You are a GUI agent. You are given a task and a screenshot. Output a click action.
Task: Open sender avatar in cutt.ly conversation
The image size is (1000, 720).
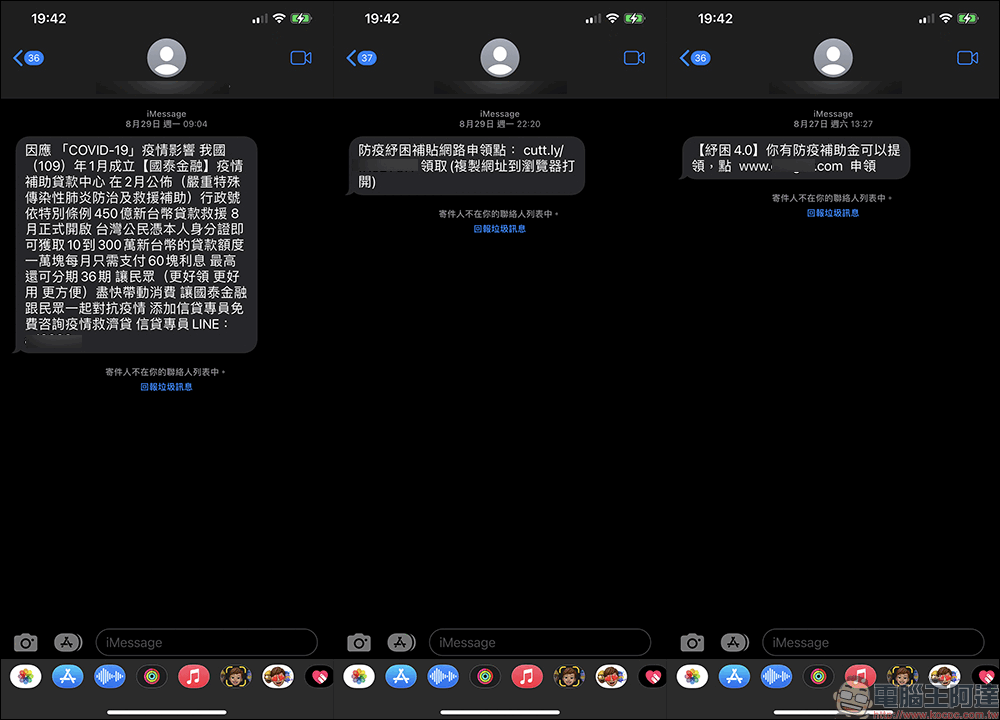click(500, 57)
